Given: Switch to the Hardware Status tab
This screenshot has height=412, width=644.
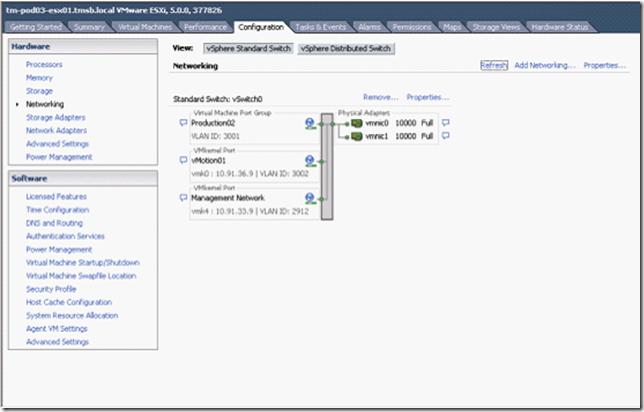Looking at the screenshot, I should 560,27.
